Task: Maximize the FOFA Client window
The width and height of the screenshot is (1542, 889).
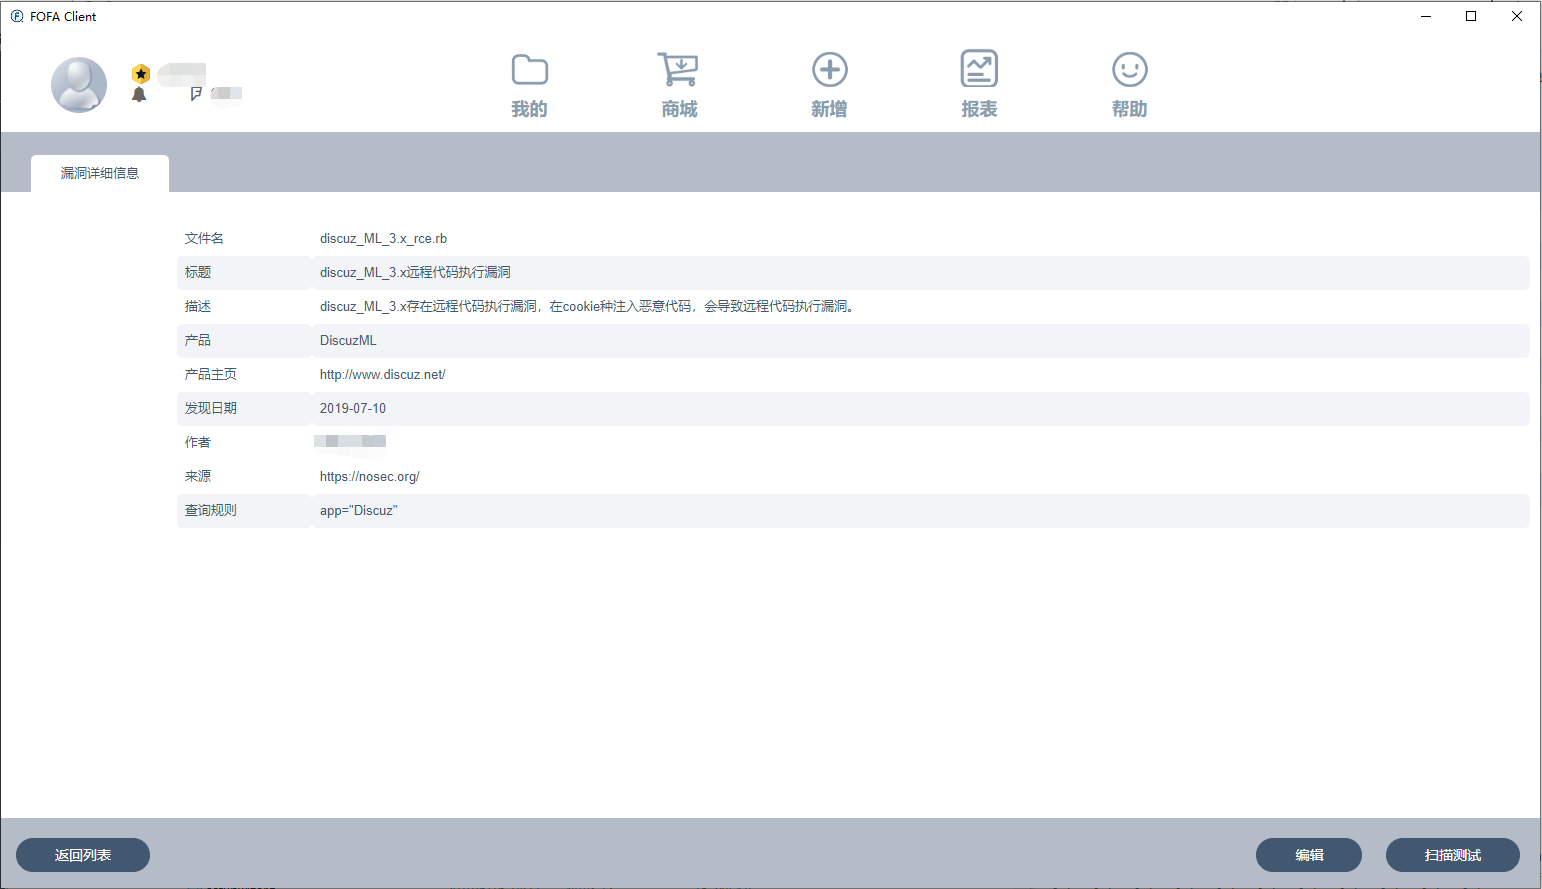Action: 1471,16
